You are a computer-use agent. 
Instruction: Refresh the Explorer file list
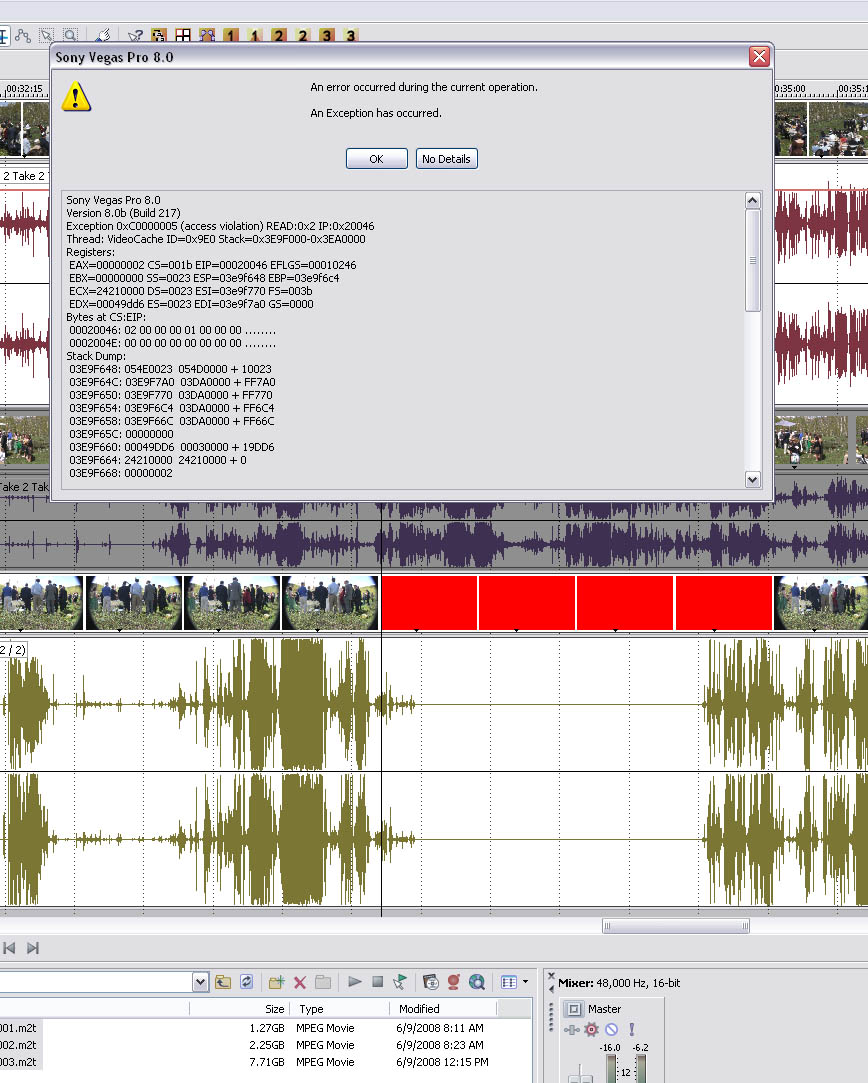247,981
